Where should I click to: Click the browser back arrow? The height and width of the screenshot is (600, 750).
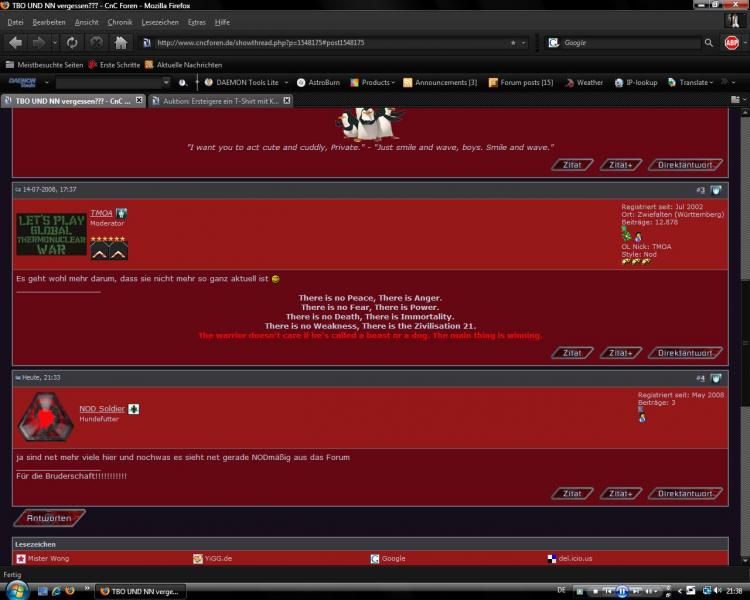[16, 42]
